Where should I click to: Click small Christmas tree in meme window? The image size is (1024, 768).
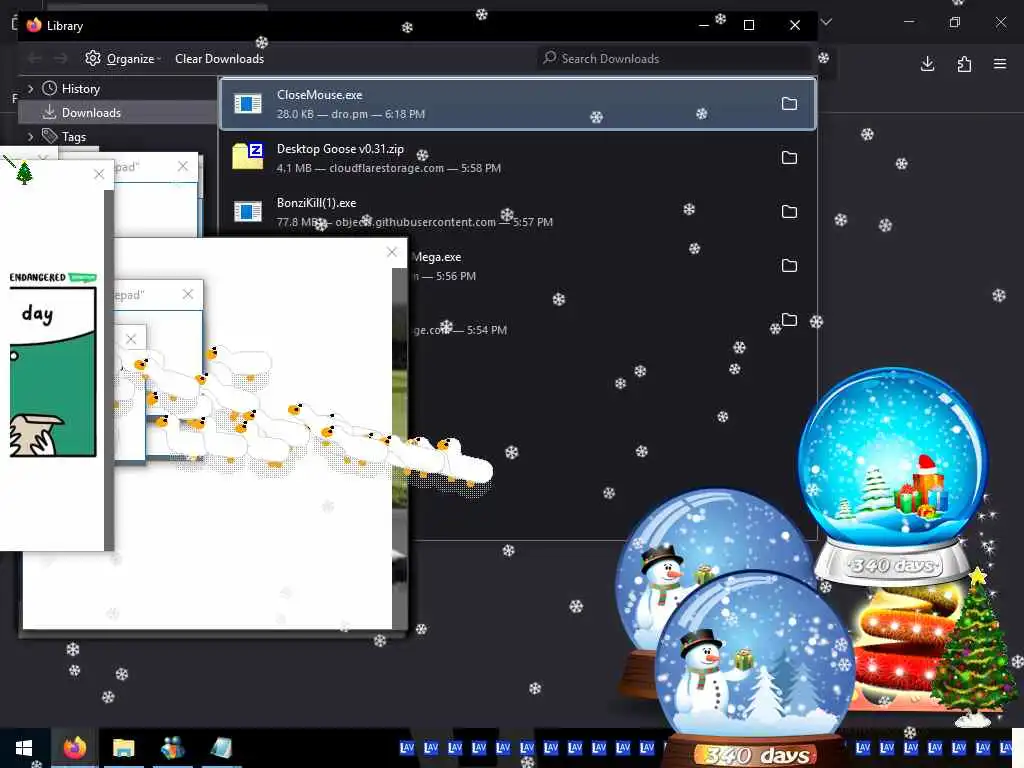click(24, 173)
